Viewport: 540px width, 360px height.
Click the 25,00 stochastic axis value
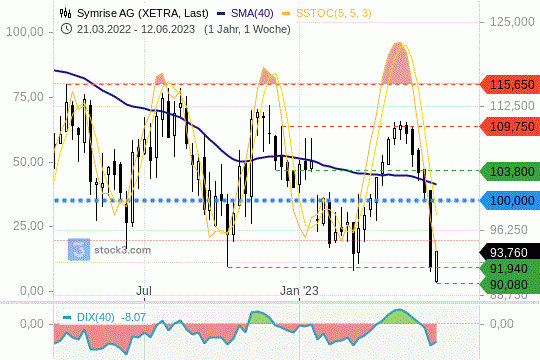pos(29,226)
